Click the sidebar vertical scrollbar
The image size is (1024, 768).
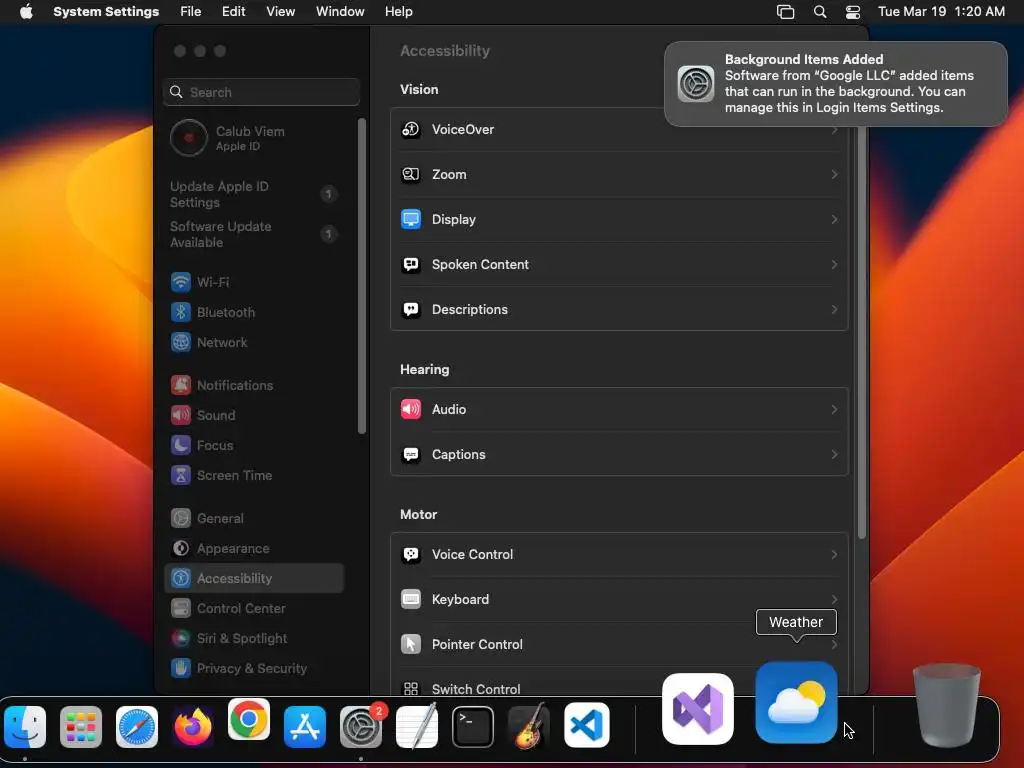pyautogui.click(x=362, y=276)
